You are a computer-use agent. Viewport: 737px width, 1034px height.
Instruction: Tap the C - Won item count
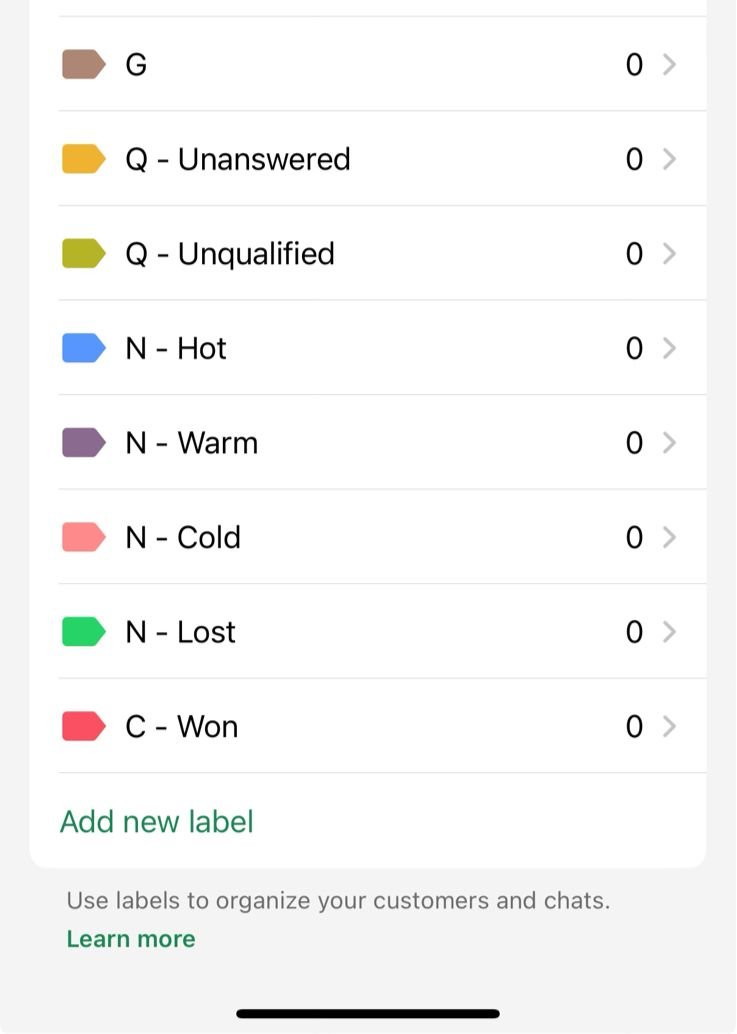click(634, 726)
